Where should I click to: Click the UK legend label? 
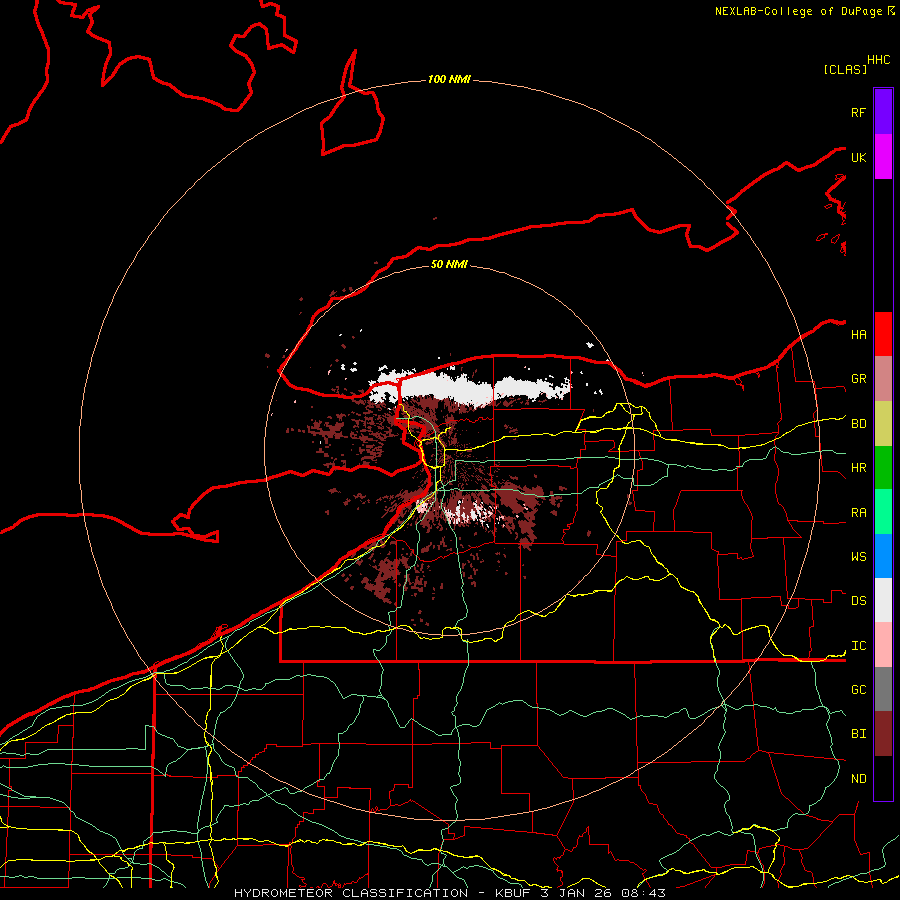click(858, 157)
